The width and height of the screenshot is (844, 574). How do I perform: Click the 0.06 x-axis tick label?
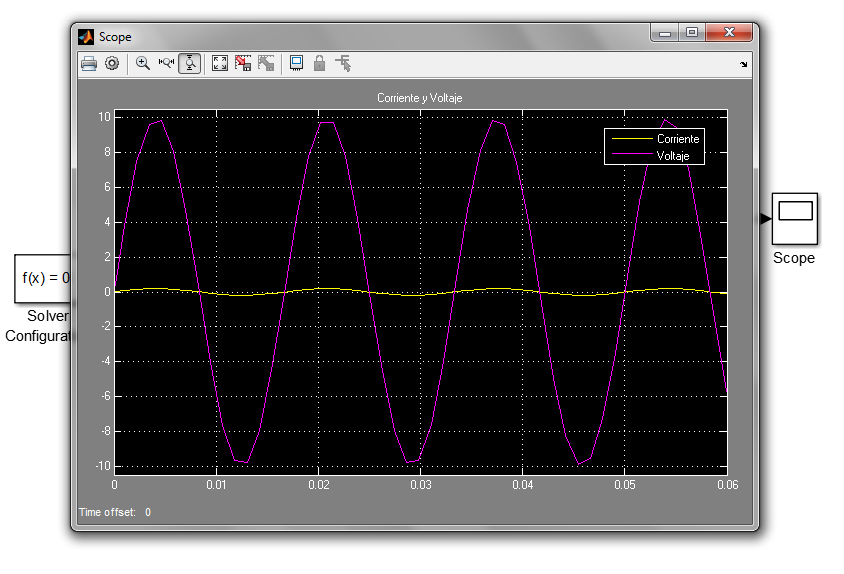[x=728, y=485]
